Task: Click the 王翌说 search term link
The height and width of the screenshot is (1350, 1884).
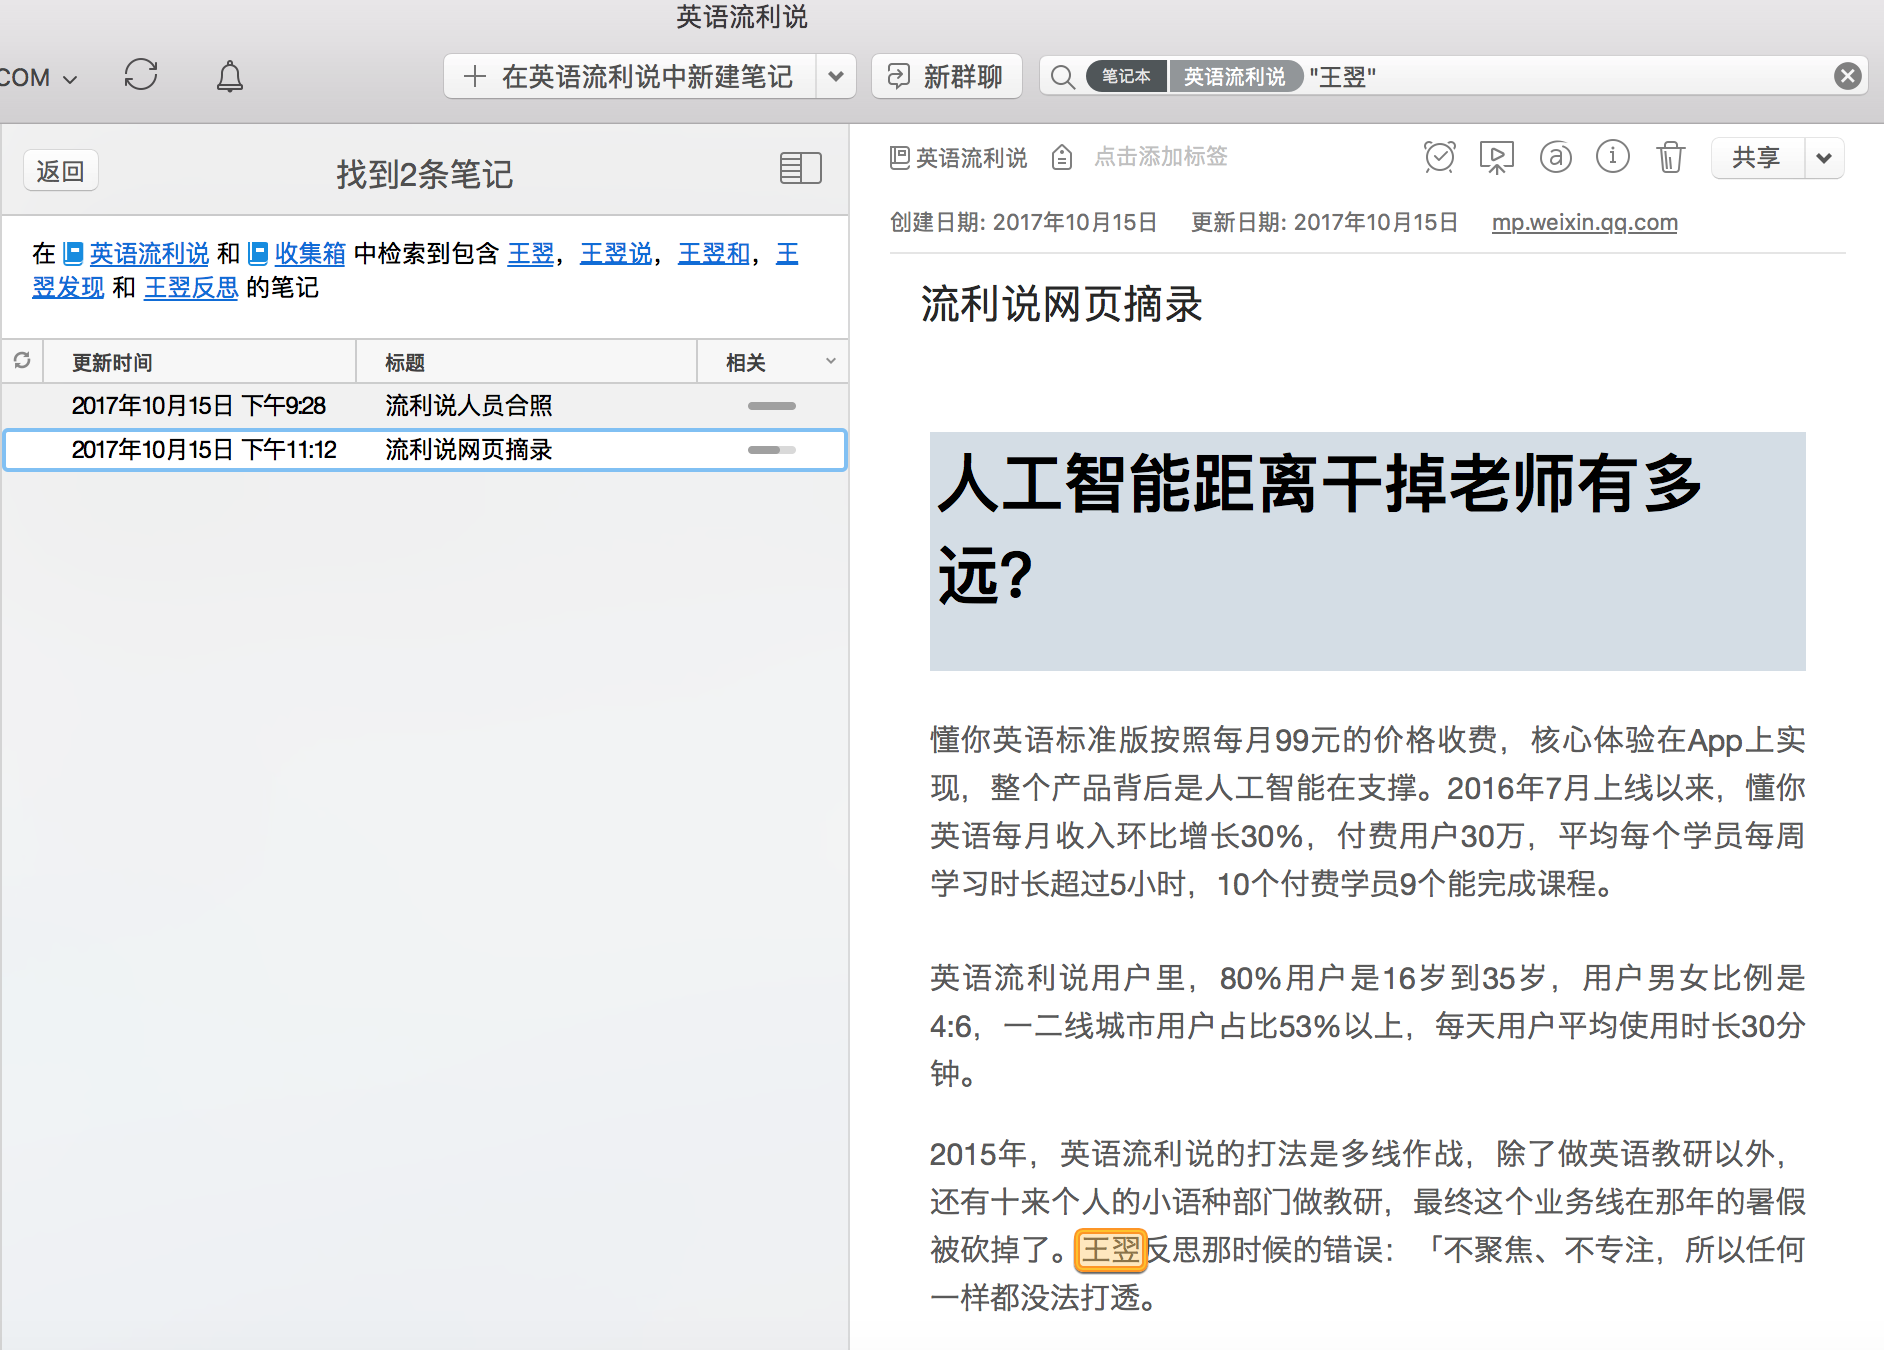Action: [616, 254]
